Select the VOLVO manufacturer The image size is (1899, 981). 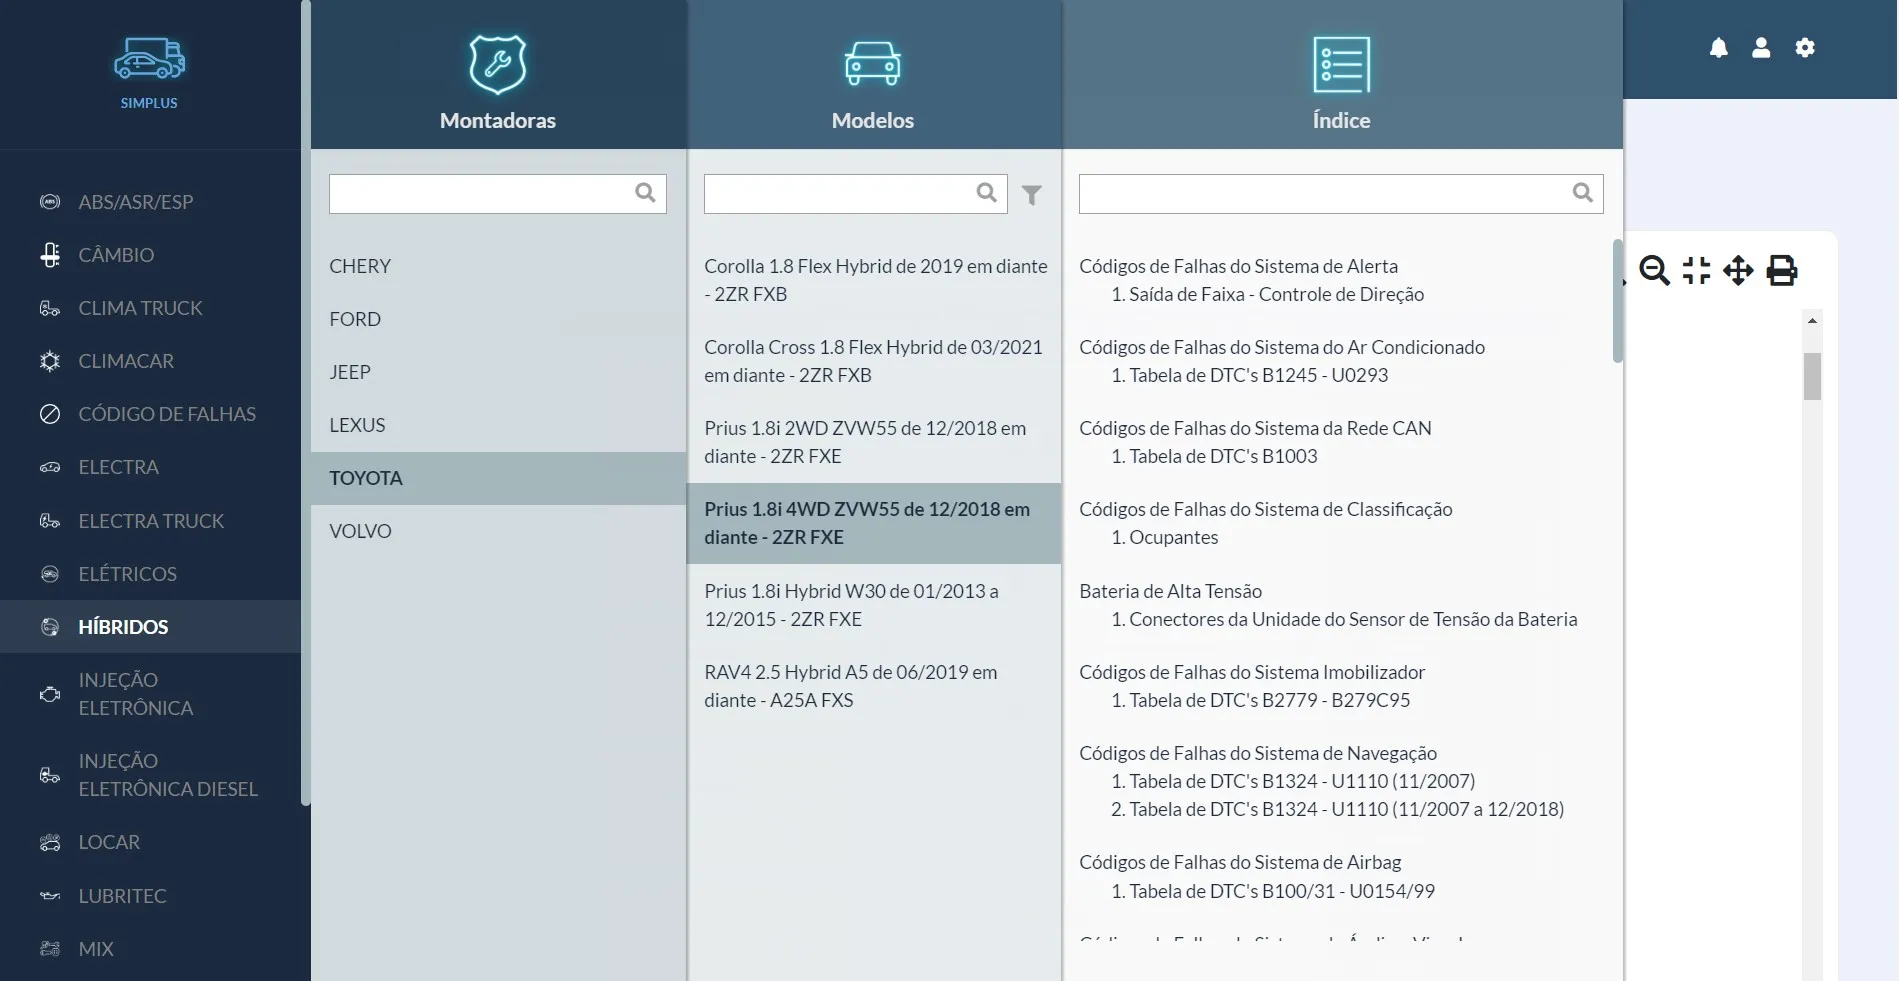(360, 531)
